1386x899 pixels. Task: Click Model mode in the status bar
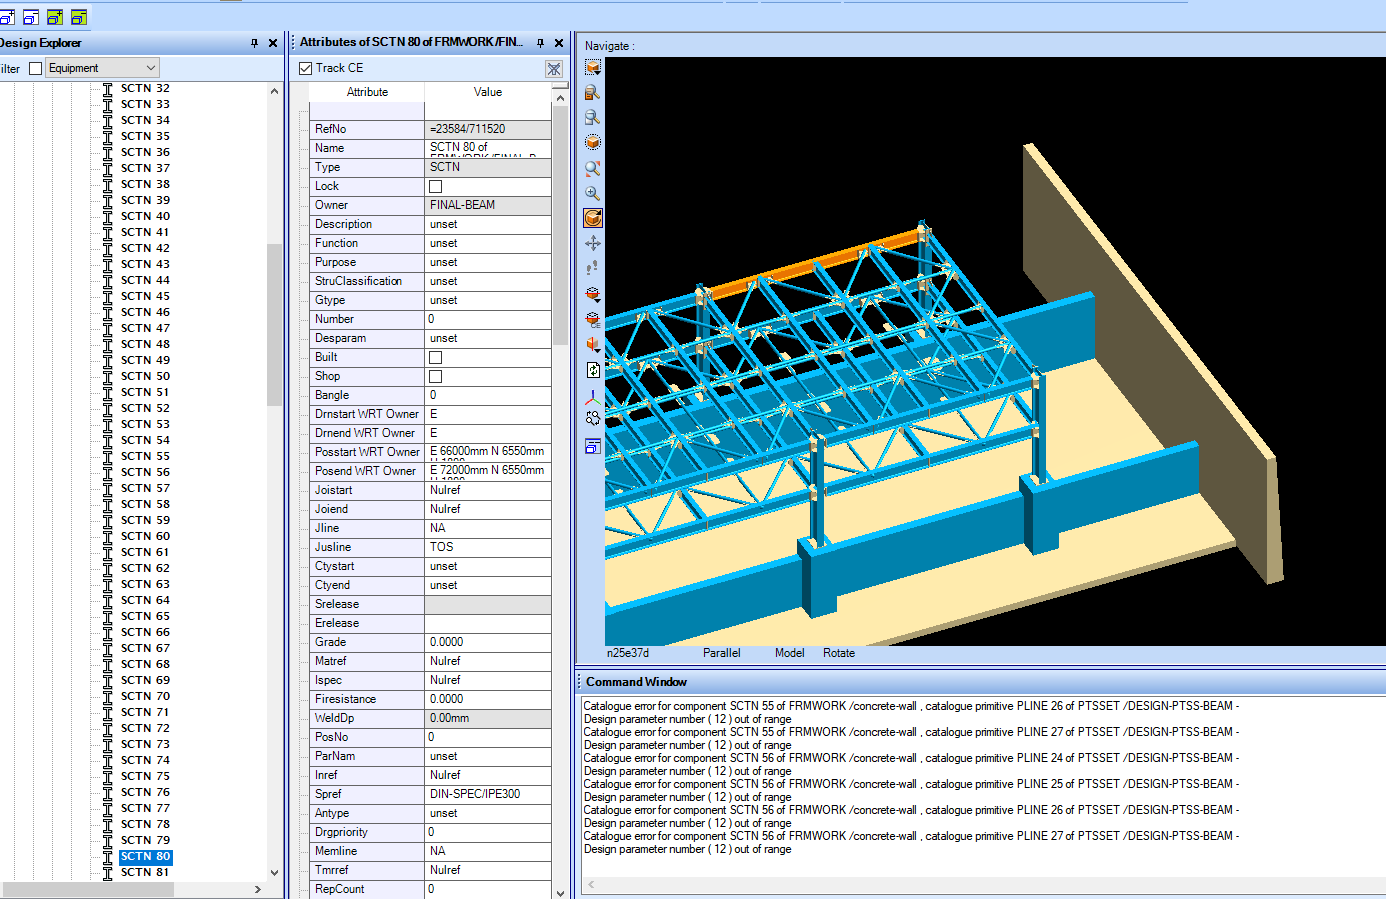(x=789, y=652)
